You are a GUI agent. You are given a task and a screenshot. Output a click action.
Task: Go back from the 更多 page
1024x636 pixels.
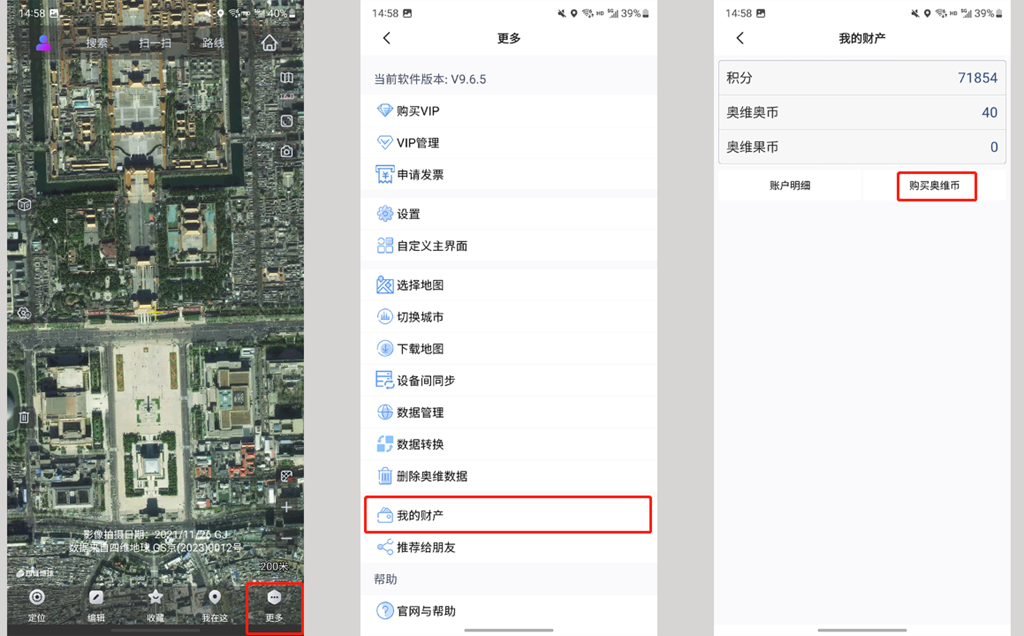(387, 38)
